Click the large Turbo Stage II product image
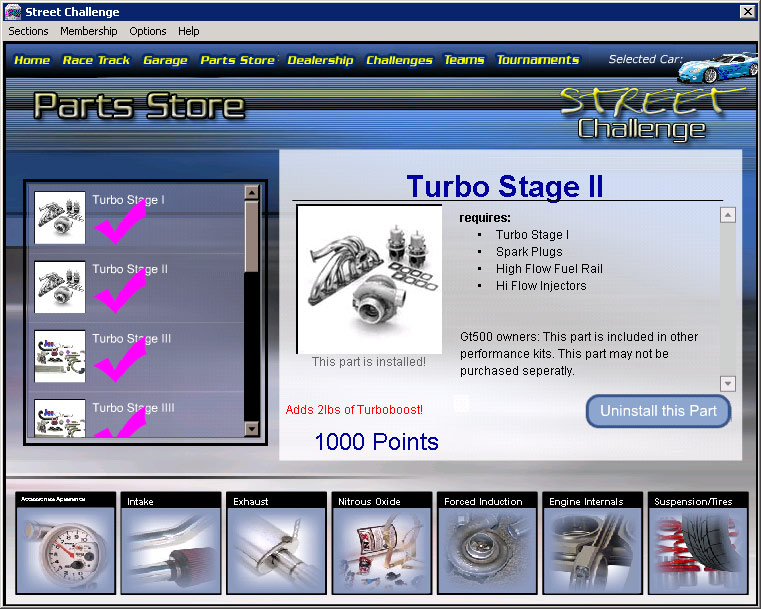Screen dimensions: 761x609 (369, 280)
